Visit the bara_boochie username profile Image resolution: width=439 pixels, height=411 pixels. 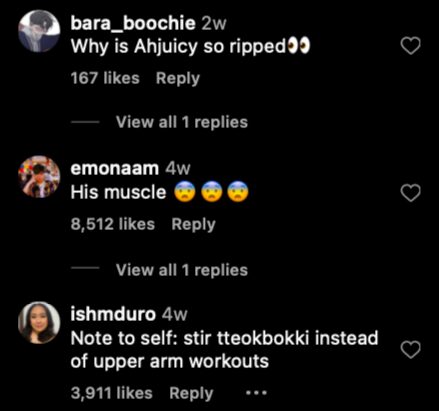[x=133, y=23]
